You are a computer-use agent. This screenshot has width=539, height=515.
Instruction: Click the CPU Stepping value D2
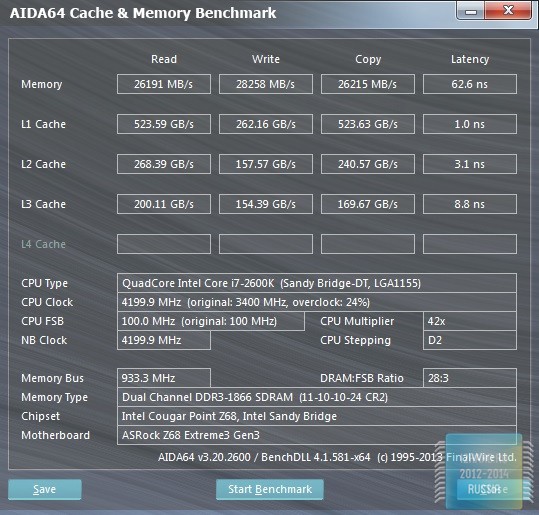coord(470,340)
